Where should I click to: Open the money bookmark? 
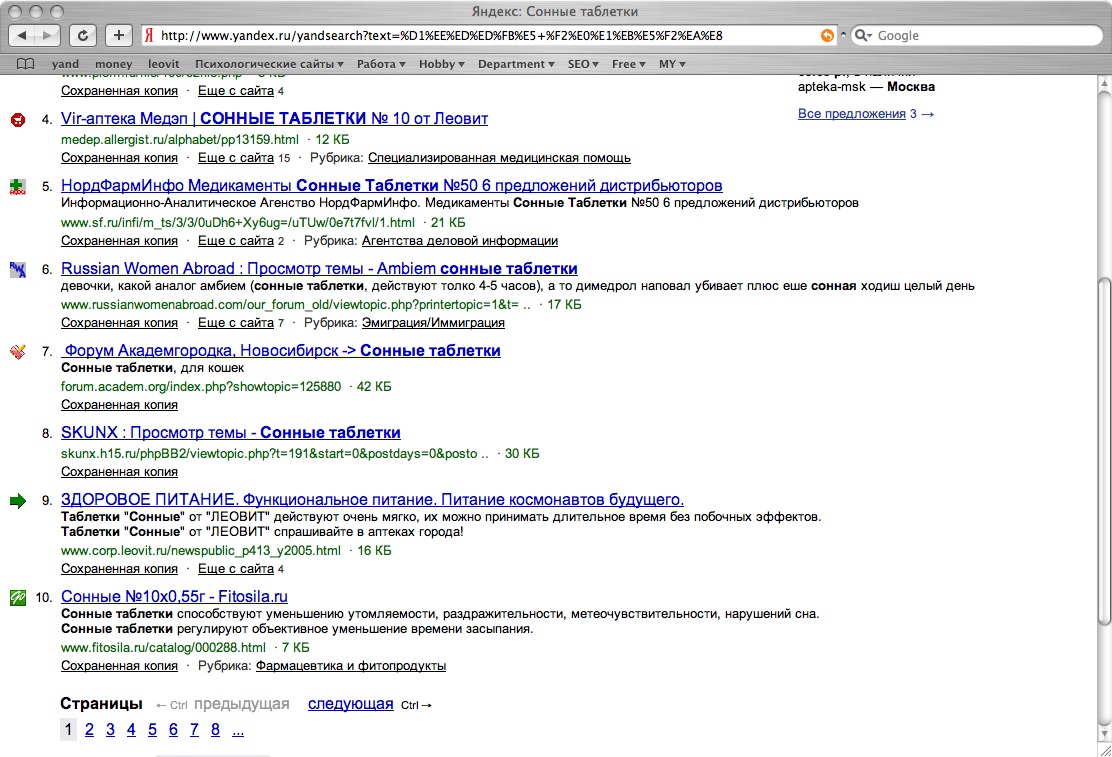[113, 64]
